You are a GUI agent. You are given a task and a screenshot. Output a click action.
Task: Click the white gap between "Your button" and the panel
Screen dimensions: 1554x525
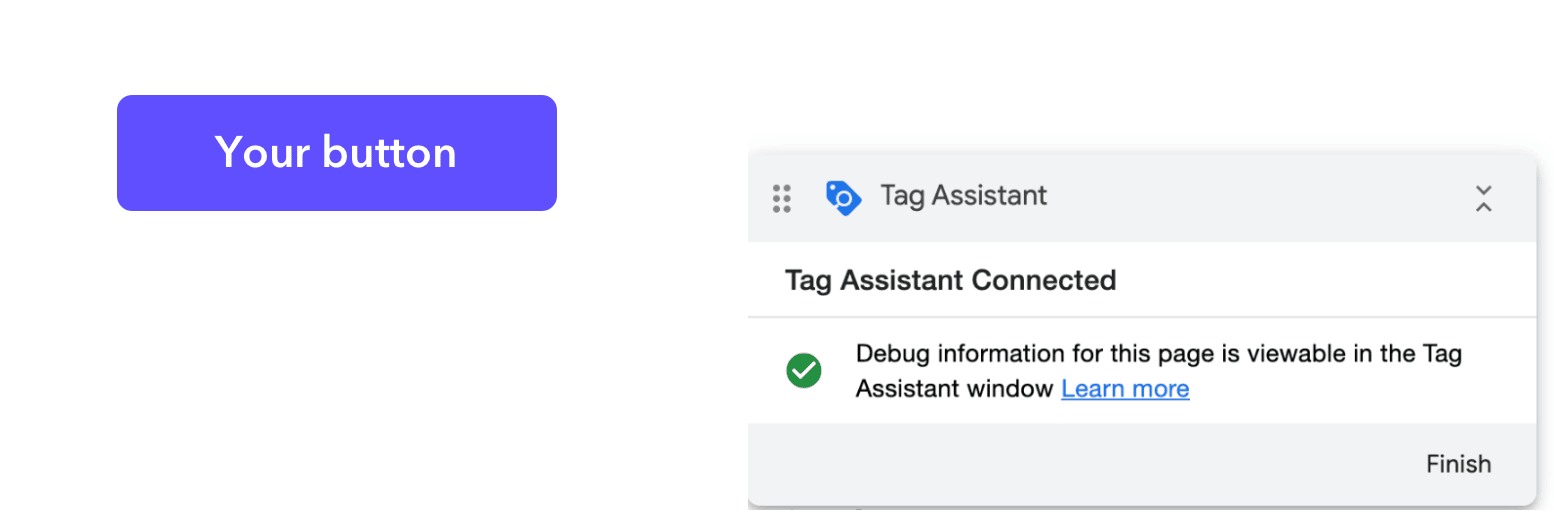(650, 250)
